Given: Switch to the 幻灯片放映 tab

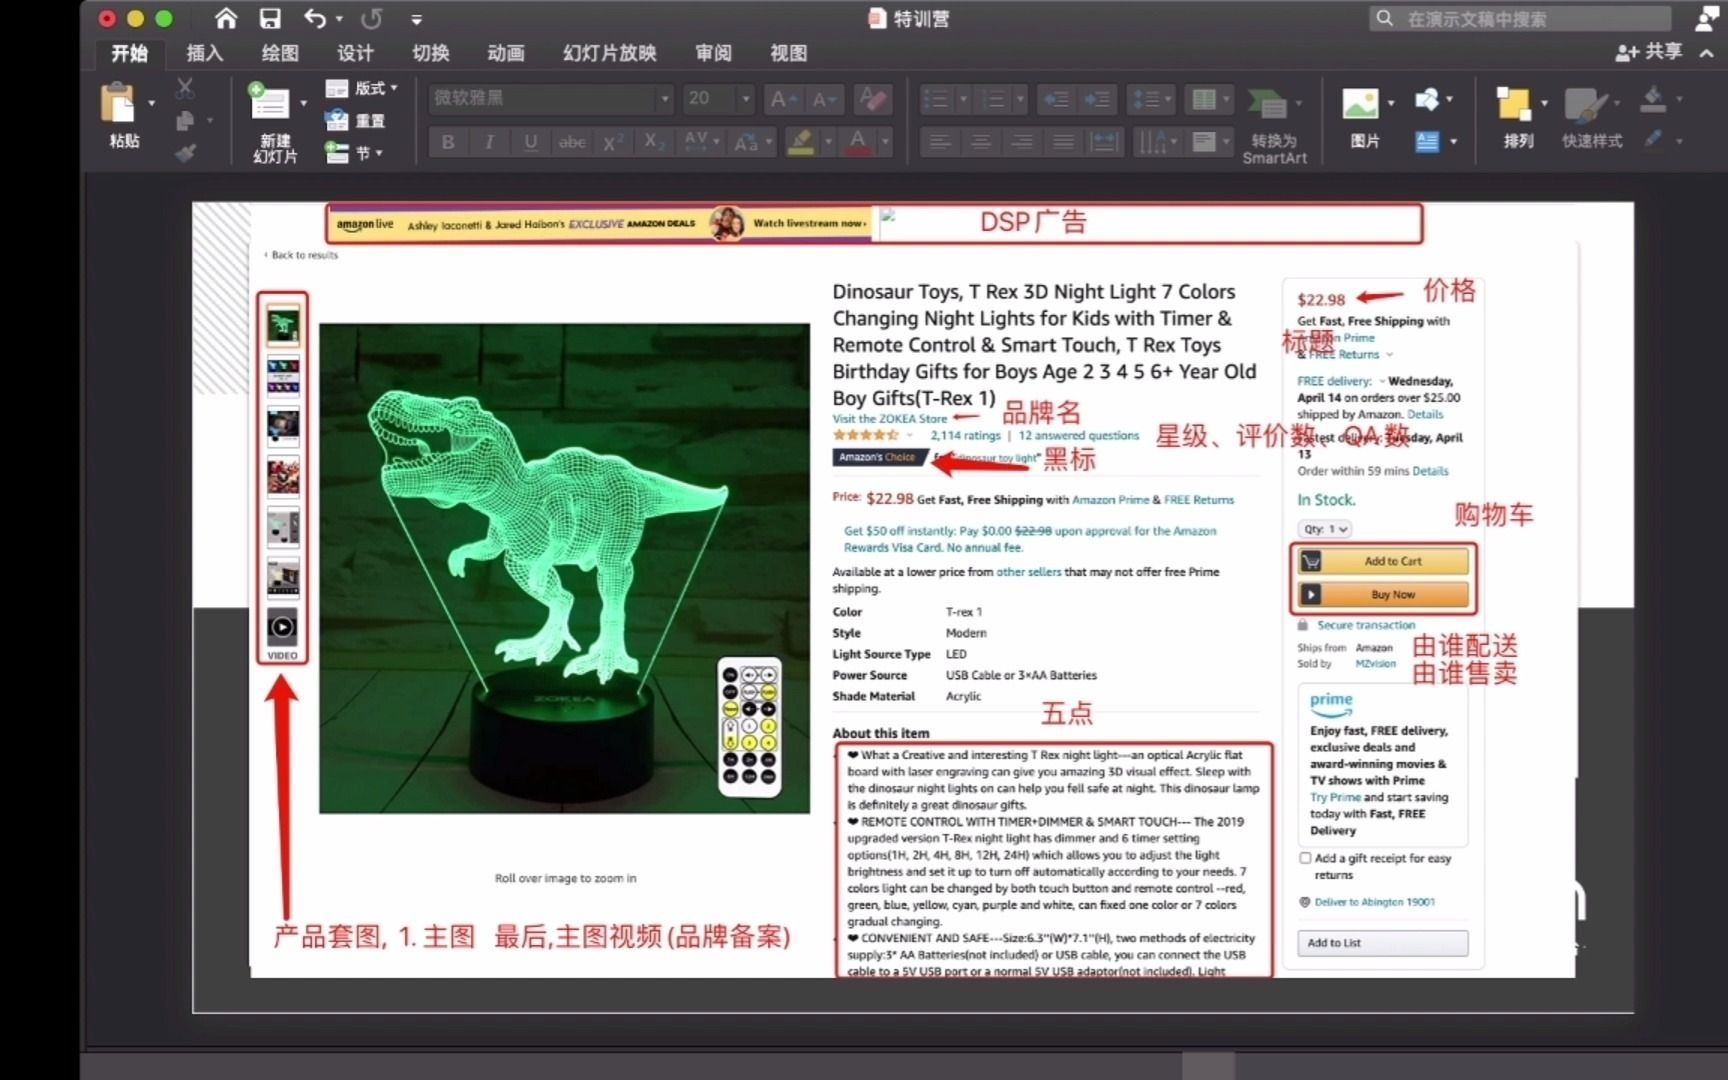Looking at the screenshot, I should point(610,53).
